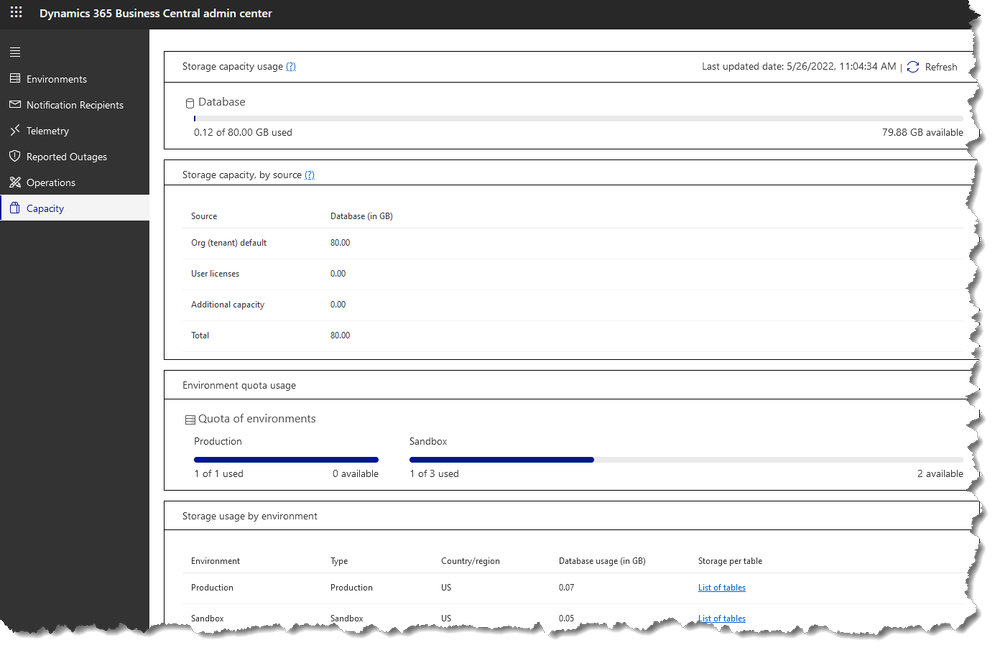This screenshot has height=653, width=1000.
Task: Open help link beside Storage capacity, by source
Action: pos(309,175)
